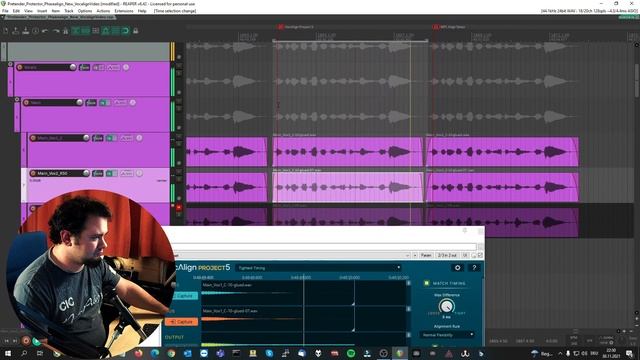640x360 pixels.
Task: Click the UI button in FX window
Action: [465, 256]
